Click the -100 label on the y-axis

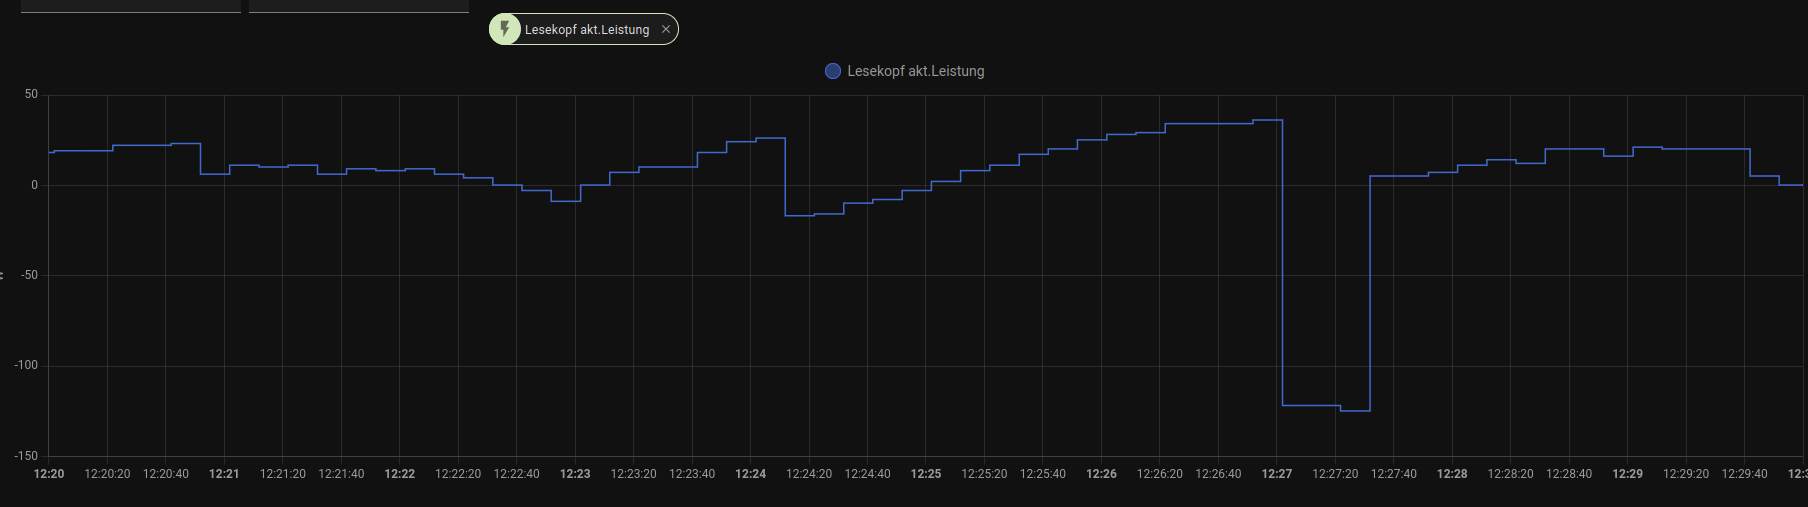[x=26, y=365]
